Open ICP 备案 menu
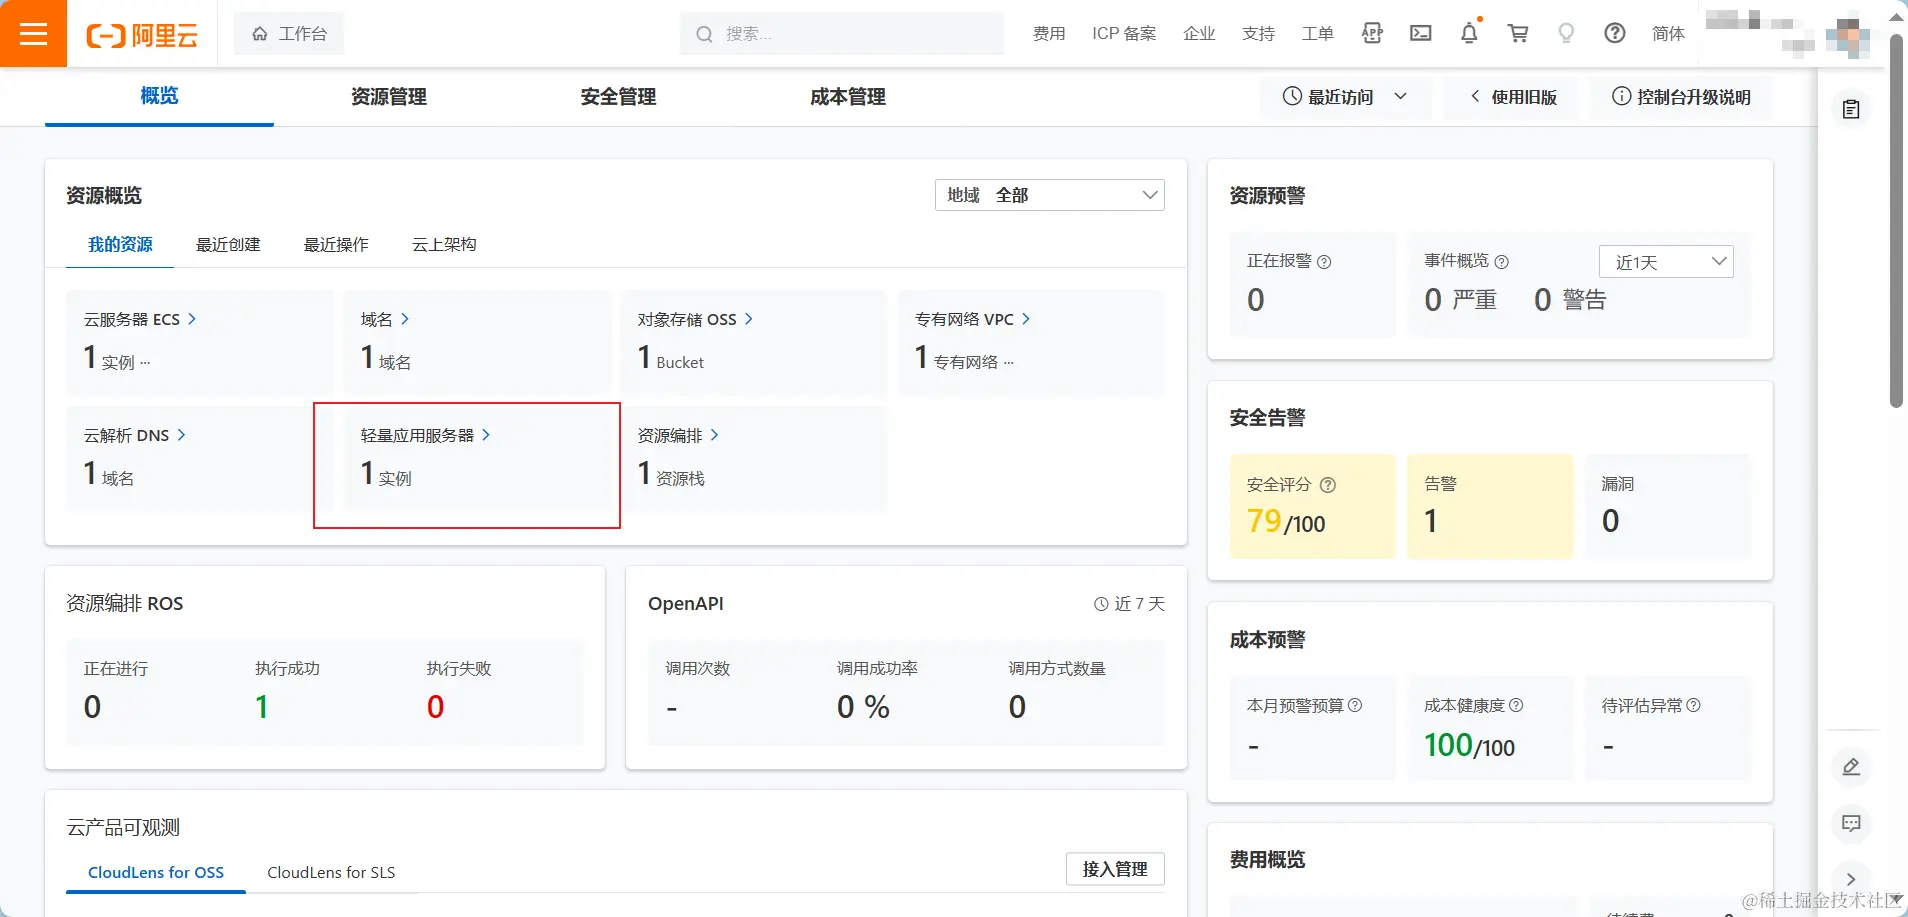The width and height of the screenshot is (1908, 917). pyautogui.click(x=1124, y=34)
